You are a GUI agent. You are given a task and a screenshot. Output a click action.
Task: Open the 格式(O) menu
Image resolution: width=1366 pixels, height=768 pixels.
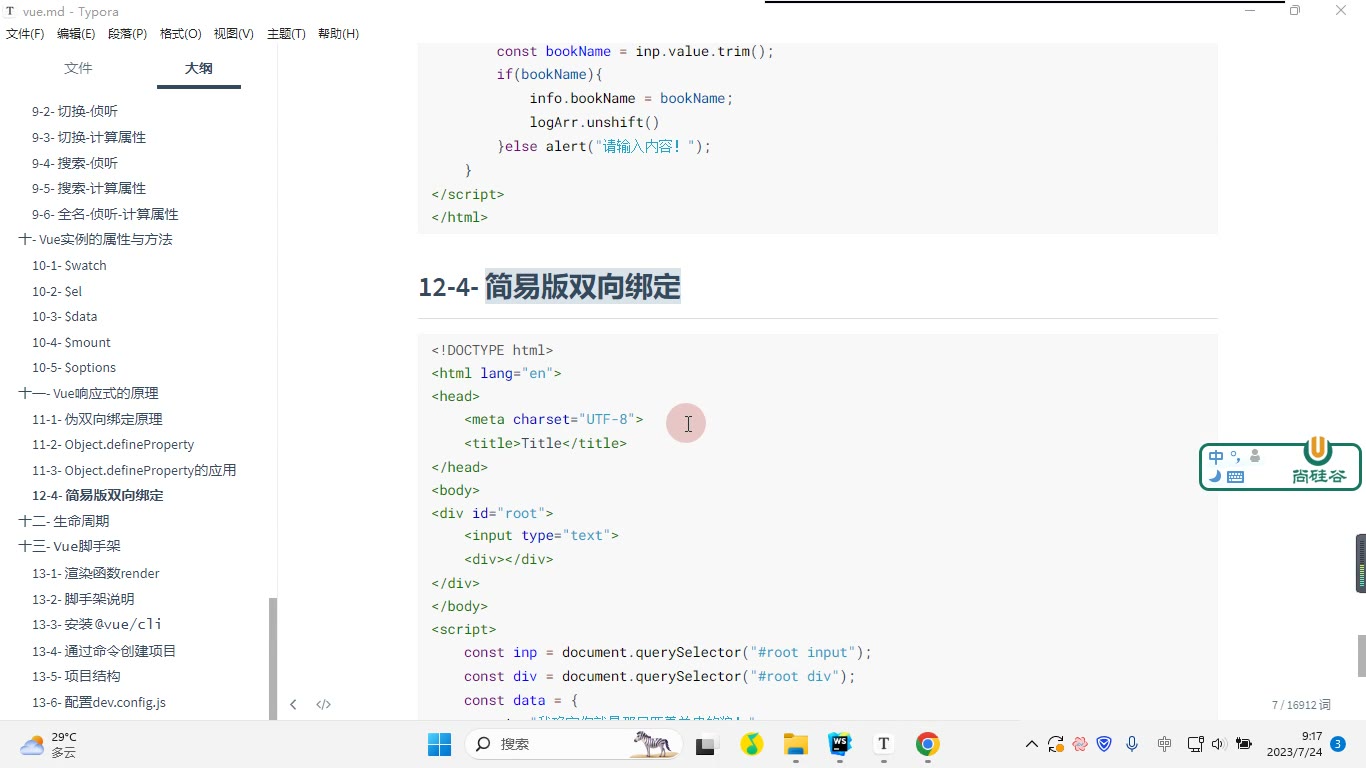[181, 34]
